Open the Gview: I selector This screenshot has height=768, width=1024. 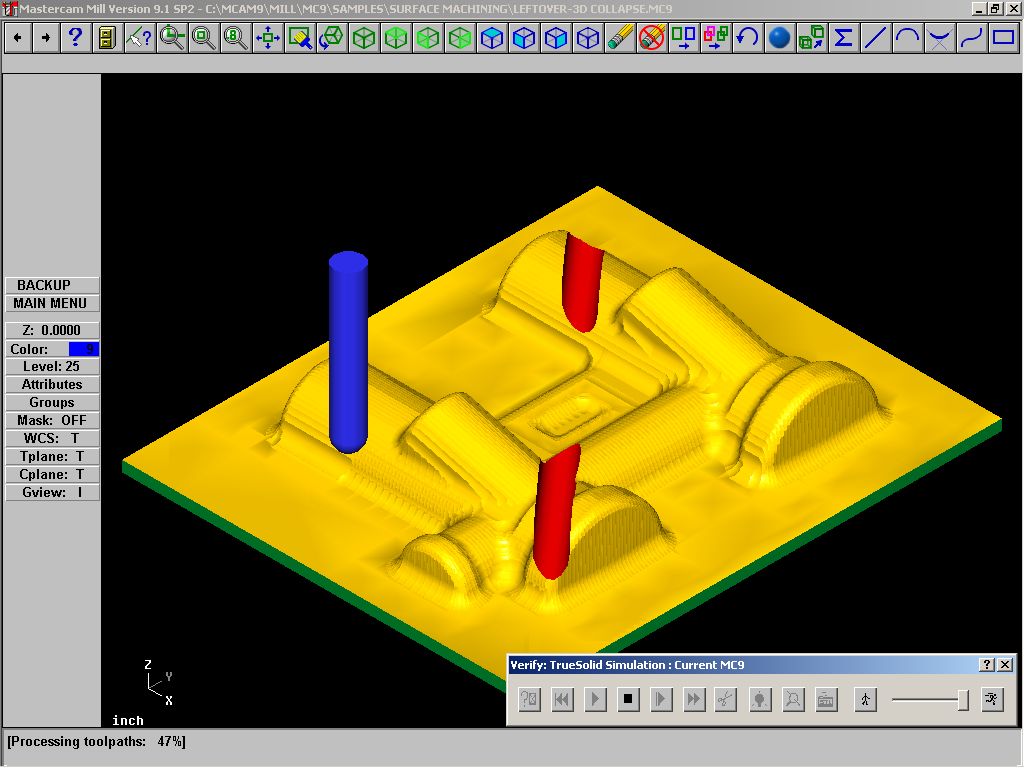point(52,492)
